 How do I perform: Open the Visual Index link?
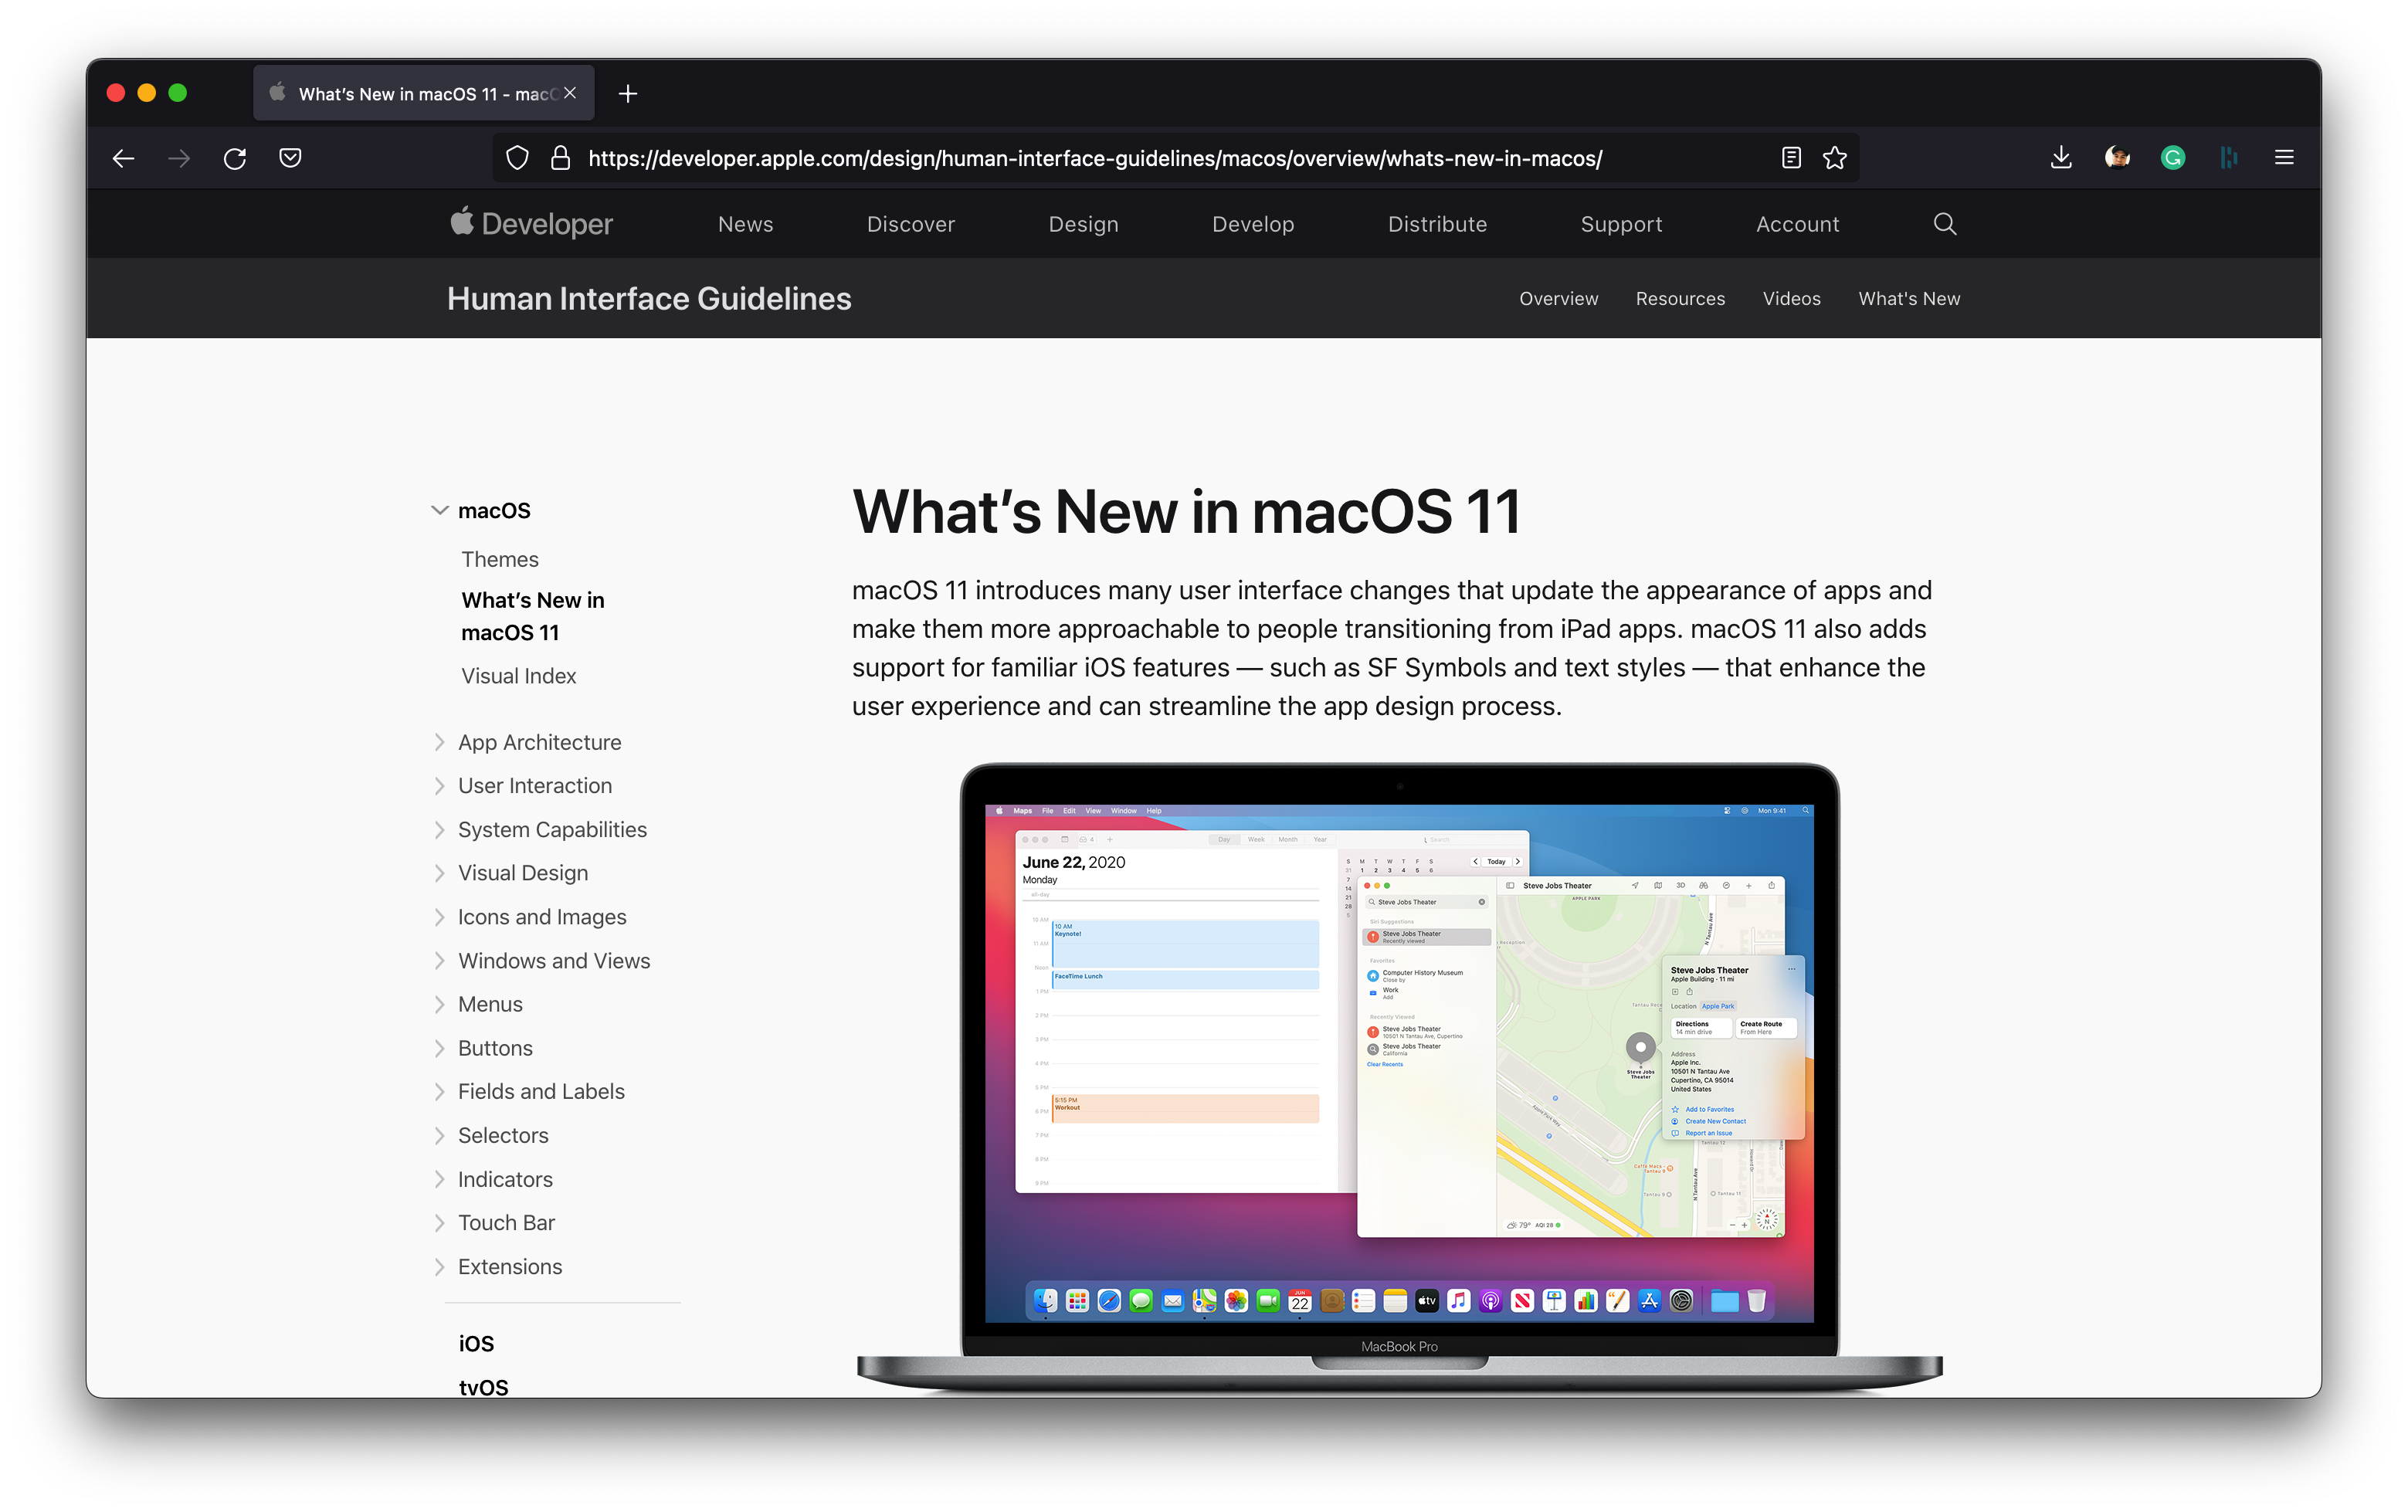pos(518,676)
